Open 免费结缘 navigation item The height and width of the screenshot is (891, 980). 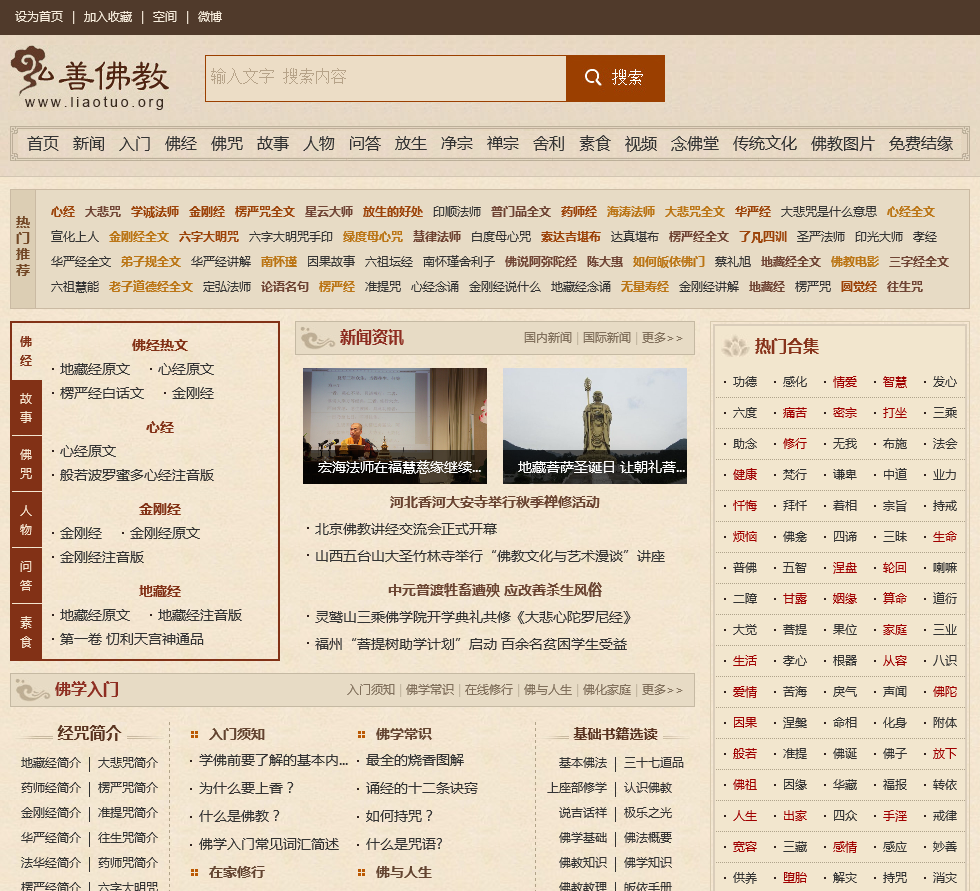[x=921, y=144]
